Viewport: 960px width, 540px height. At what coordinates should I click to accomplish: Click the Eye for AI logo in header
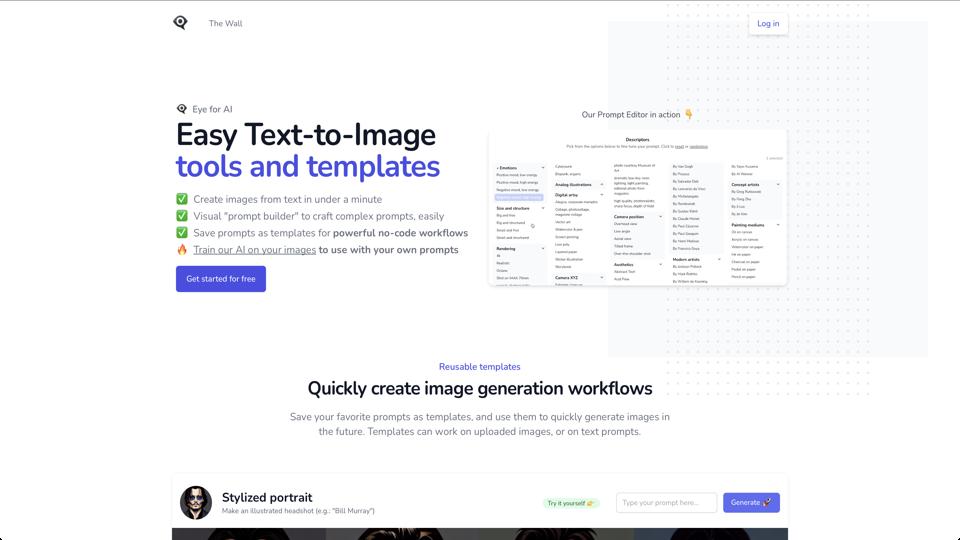pyautogui.click(x=180, y=23)
